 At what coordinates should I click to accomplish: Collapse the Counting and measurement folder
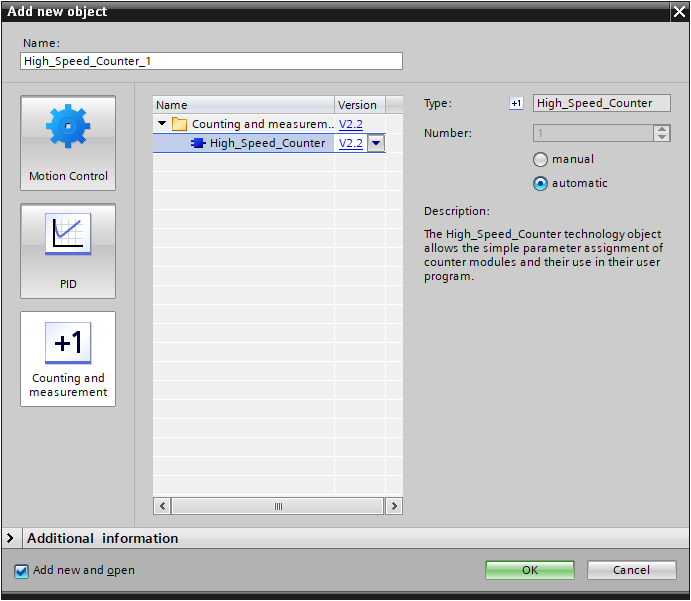point(162,123)
